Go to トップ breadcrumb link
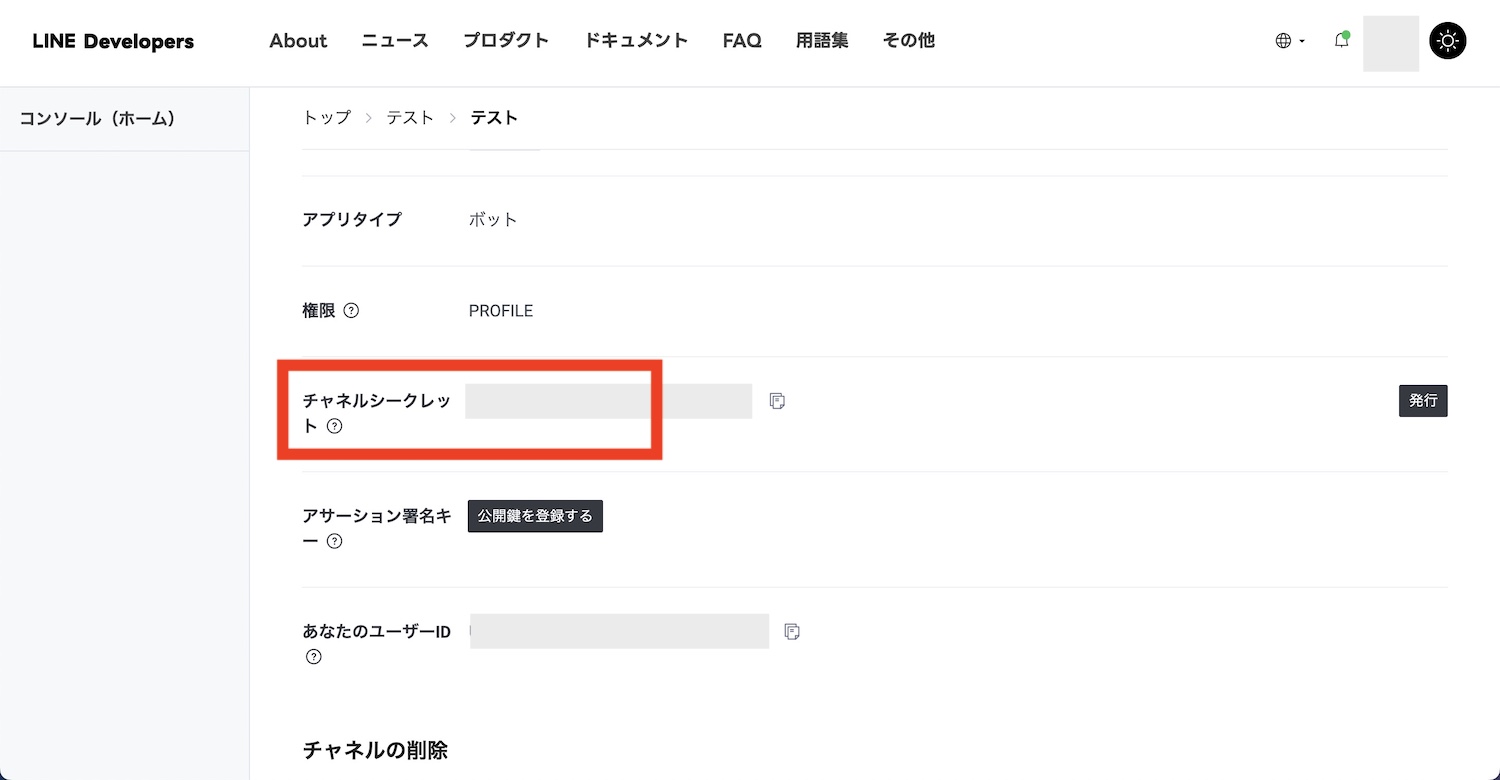The image size is (1500, 780). point(327,118)
